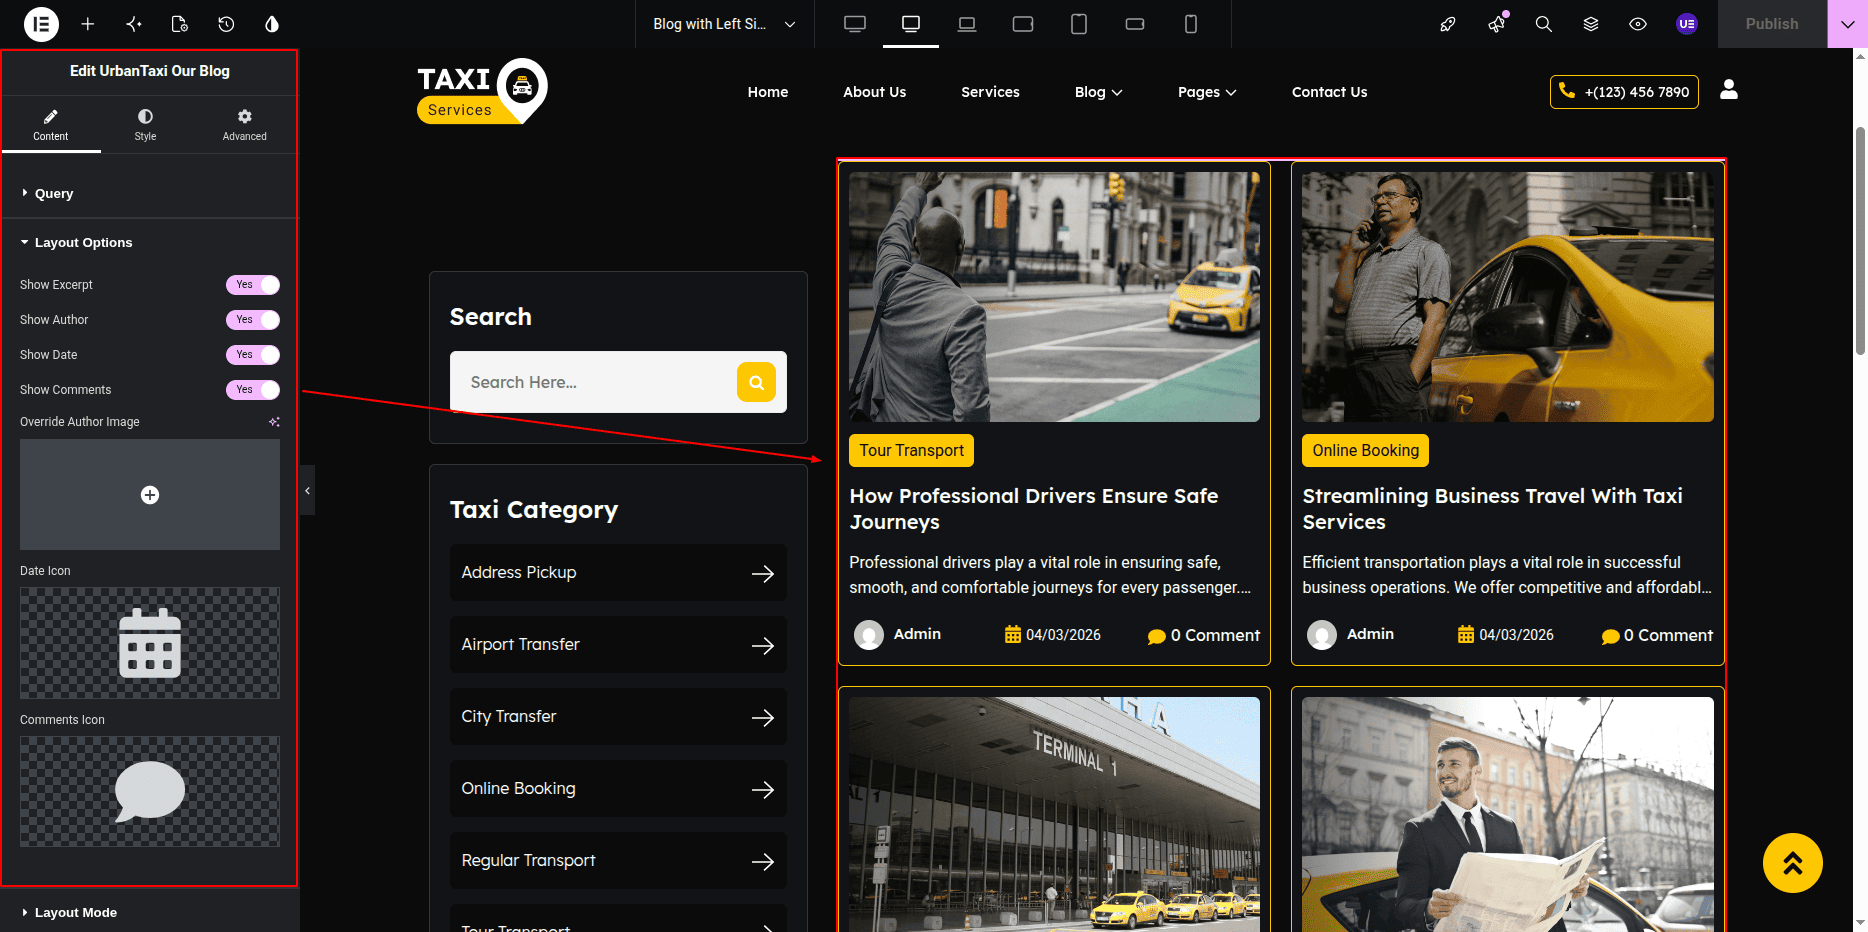Switch to the Advanced tab
Viewport: 1868px width, 932px height.
pyautogui.click(x=245, y=125)
